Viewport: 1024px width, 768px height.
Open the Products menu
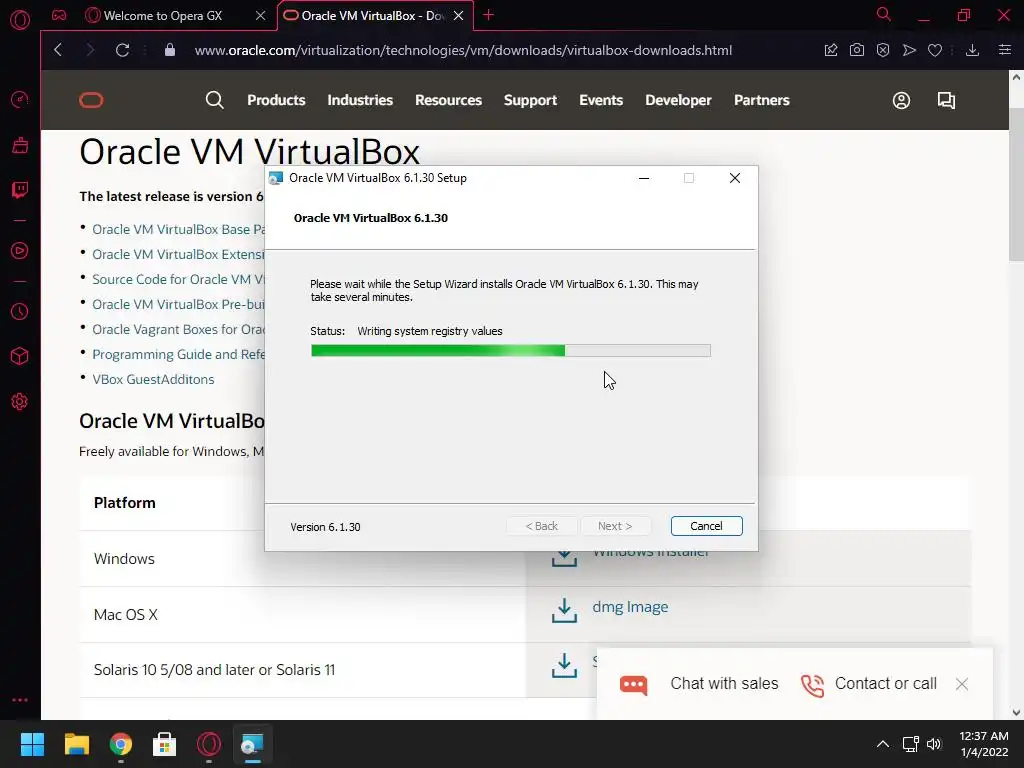pos(276,100)
